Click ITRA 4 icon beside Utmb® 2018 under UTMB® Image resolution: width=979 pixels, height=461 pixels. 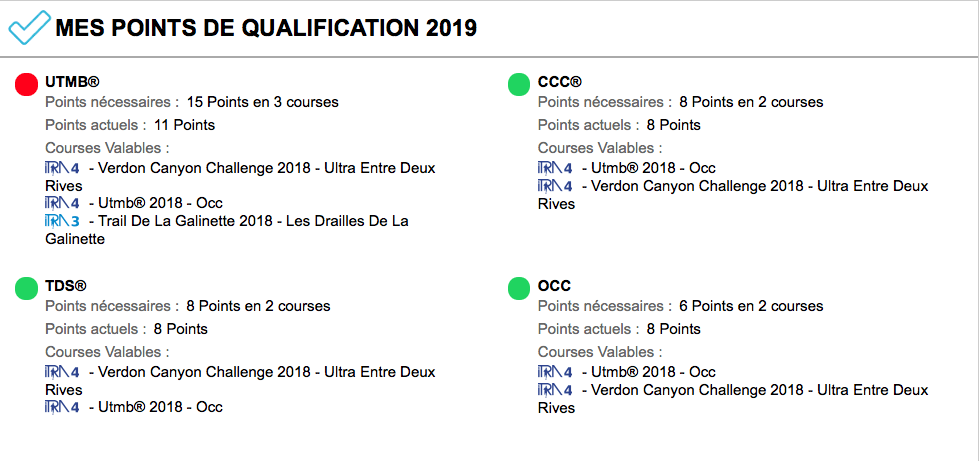pos(62,203)
